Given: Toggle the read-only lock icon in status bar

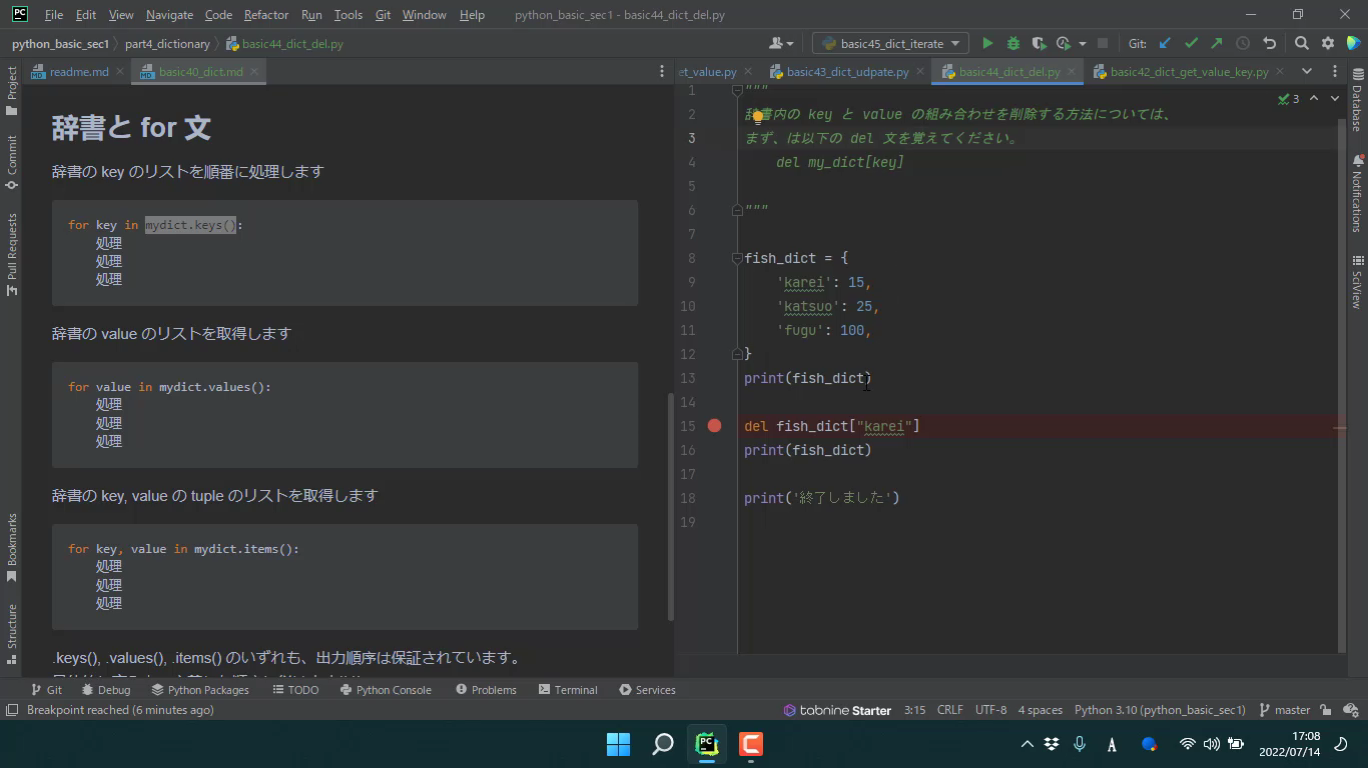Looking at the screenshot, I should tap(1325, 710).
